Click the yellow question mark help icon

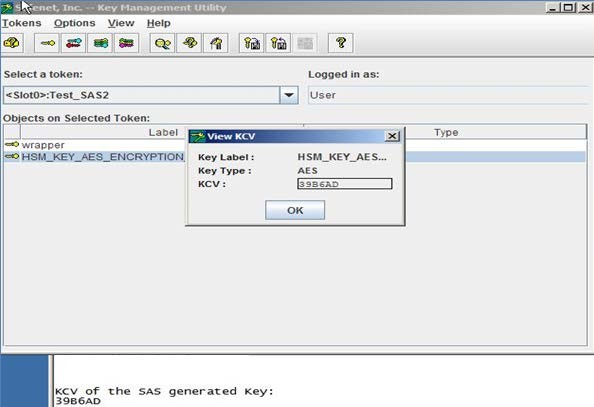coord(341,43)
